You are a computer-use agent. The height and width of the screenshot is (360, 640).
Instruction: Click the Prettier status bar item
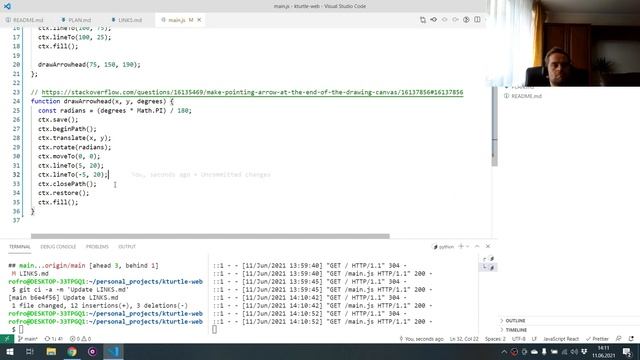click(597, 339)
